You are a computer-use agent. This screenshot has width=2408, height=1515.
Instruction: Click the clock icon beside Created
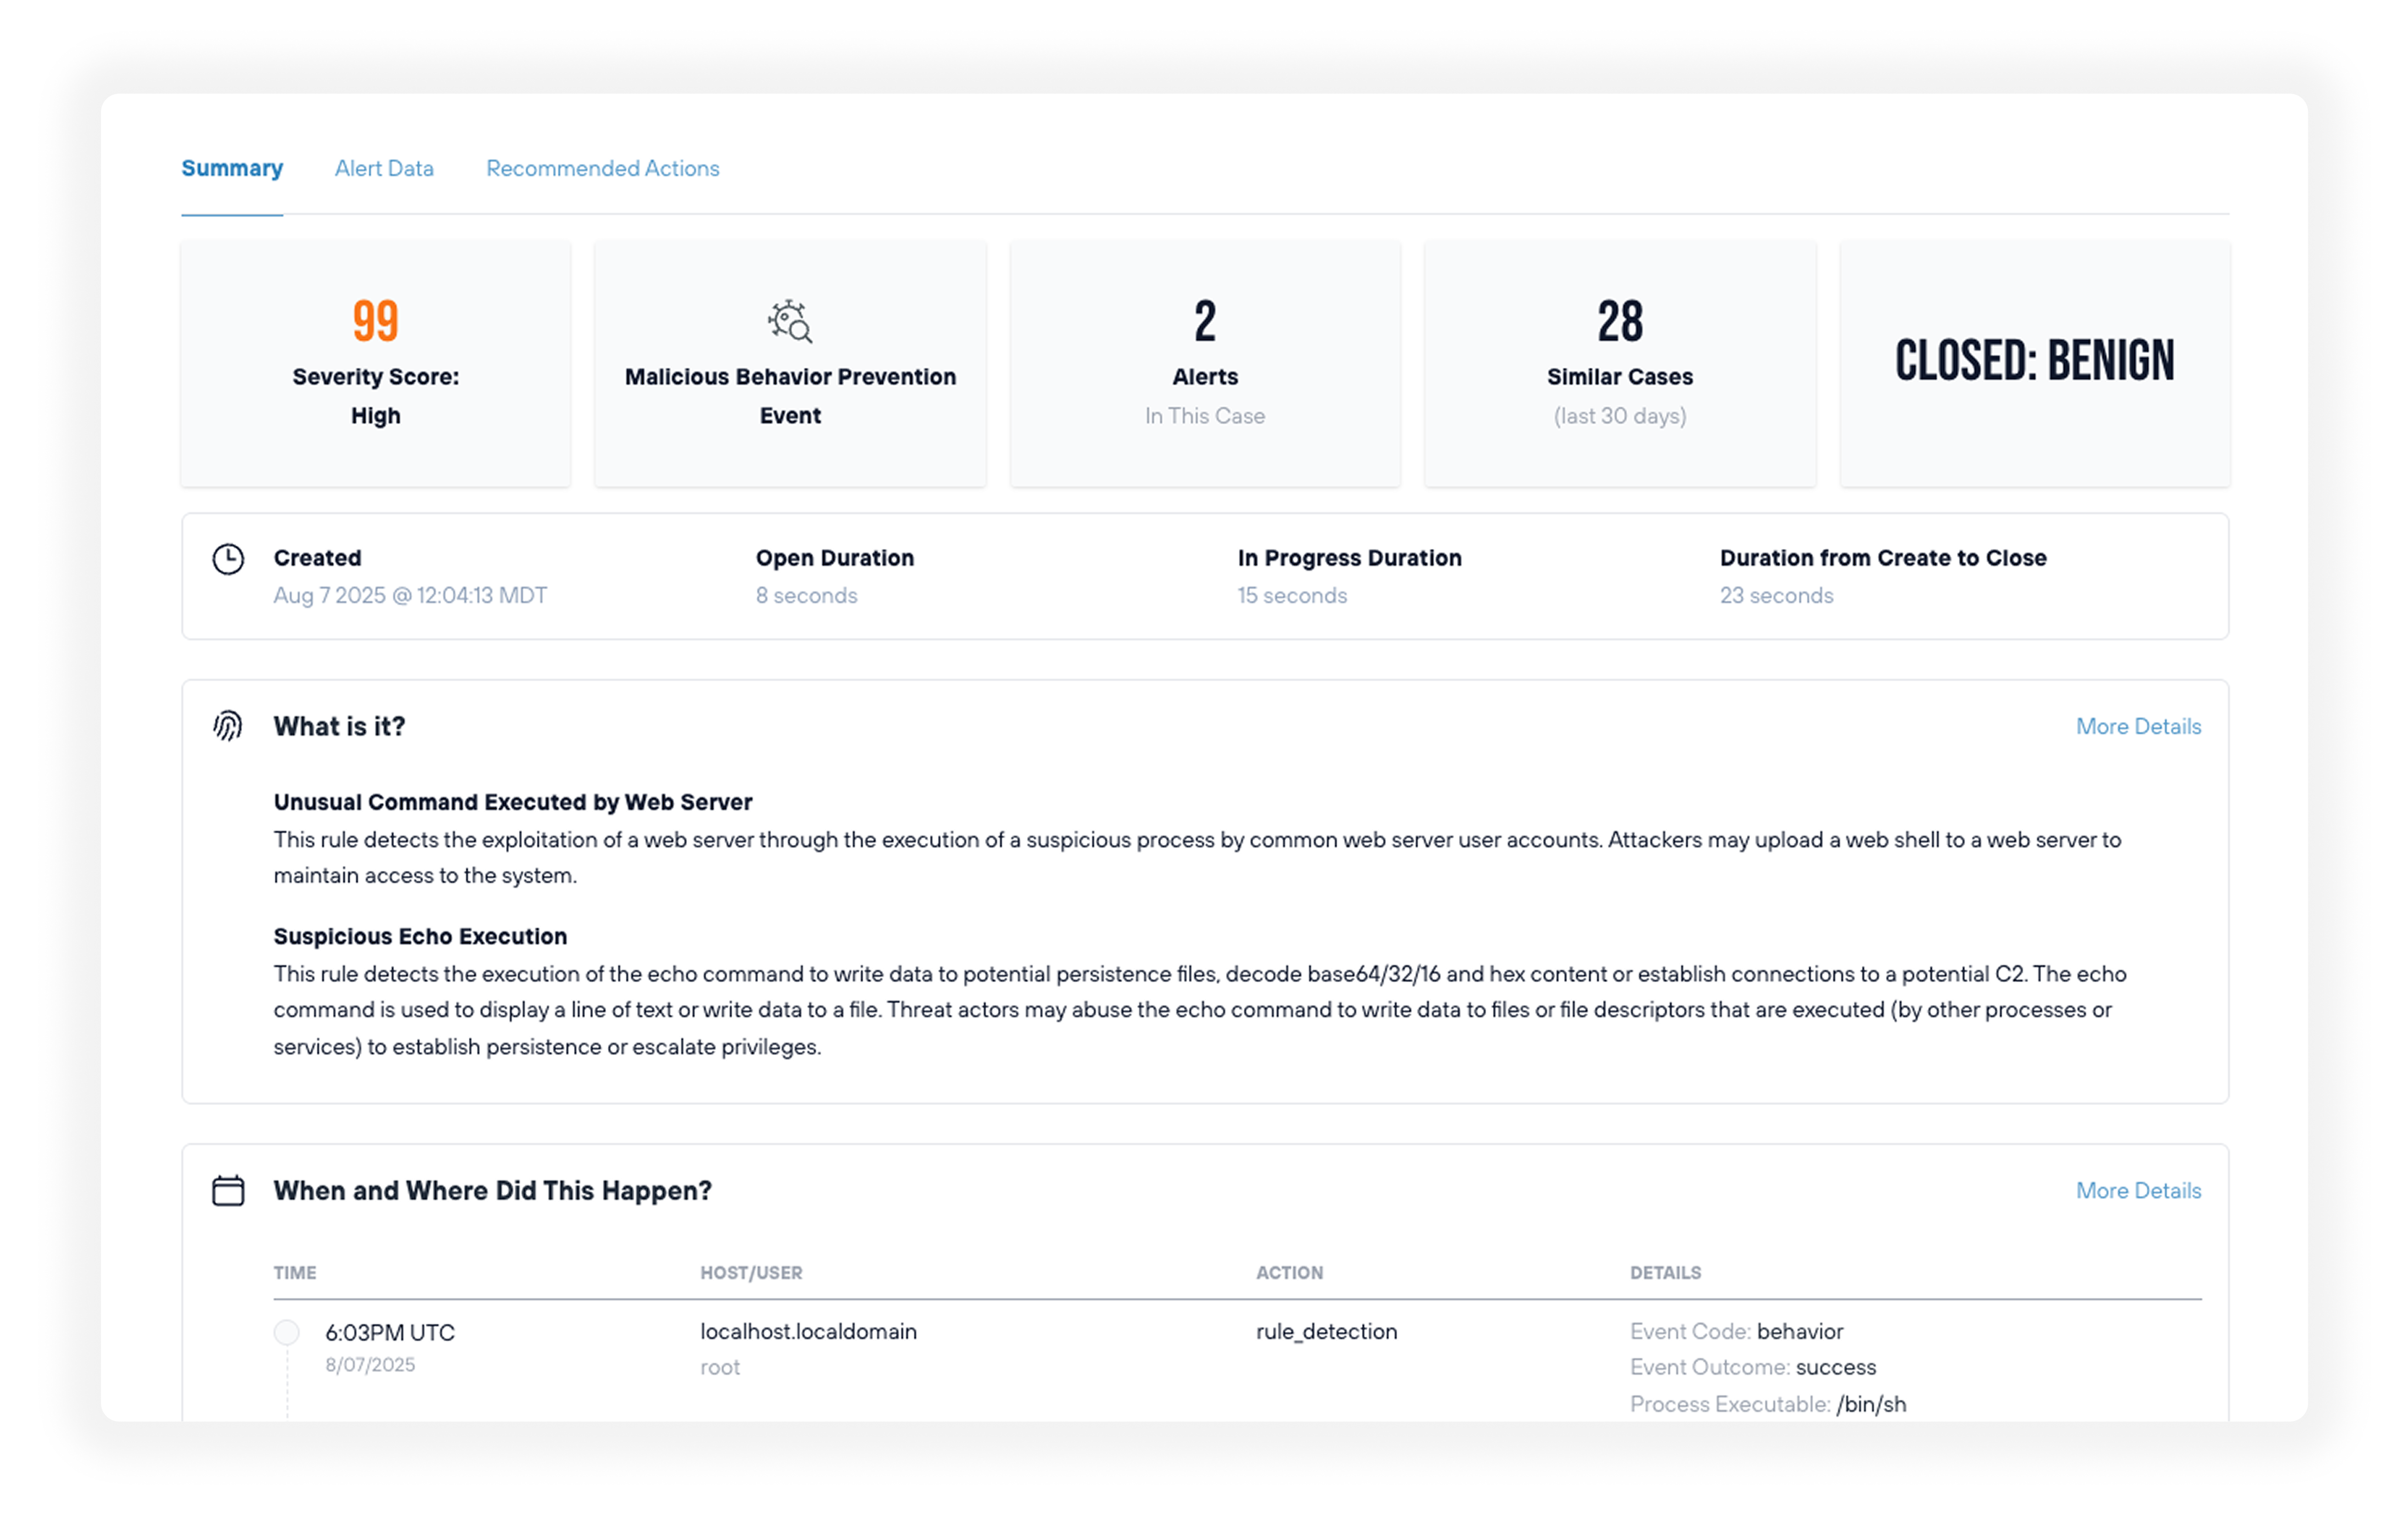[228, 559]
